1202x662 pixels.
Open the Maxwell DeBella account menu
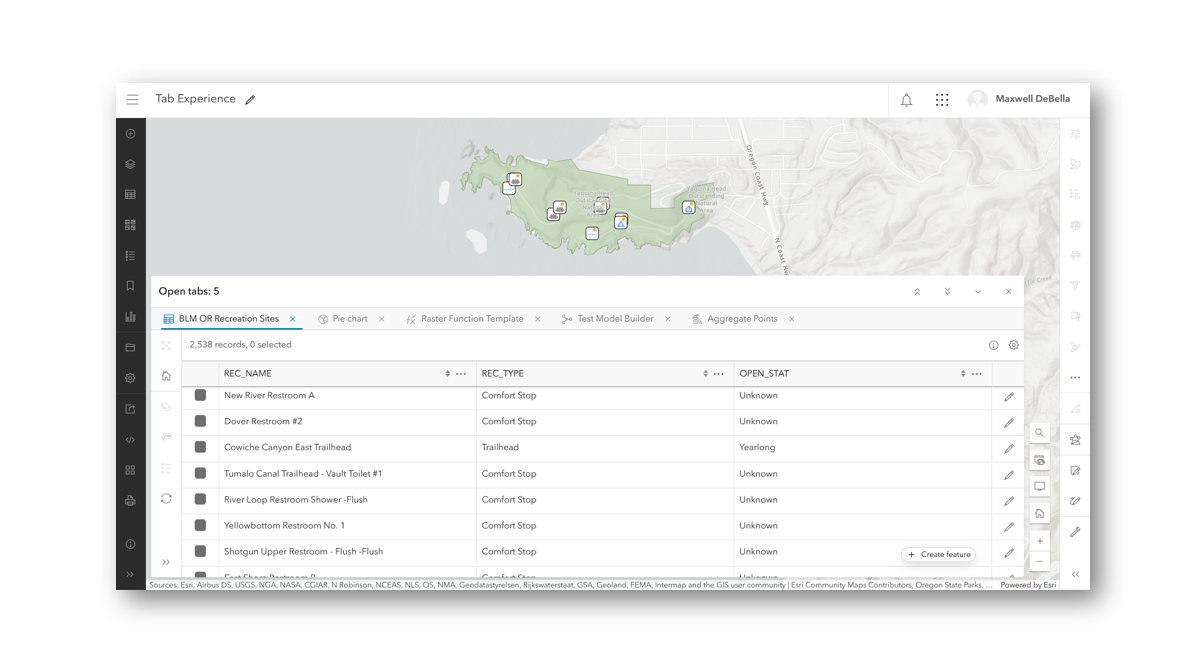coord(1019,99)
